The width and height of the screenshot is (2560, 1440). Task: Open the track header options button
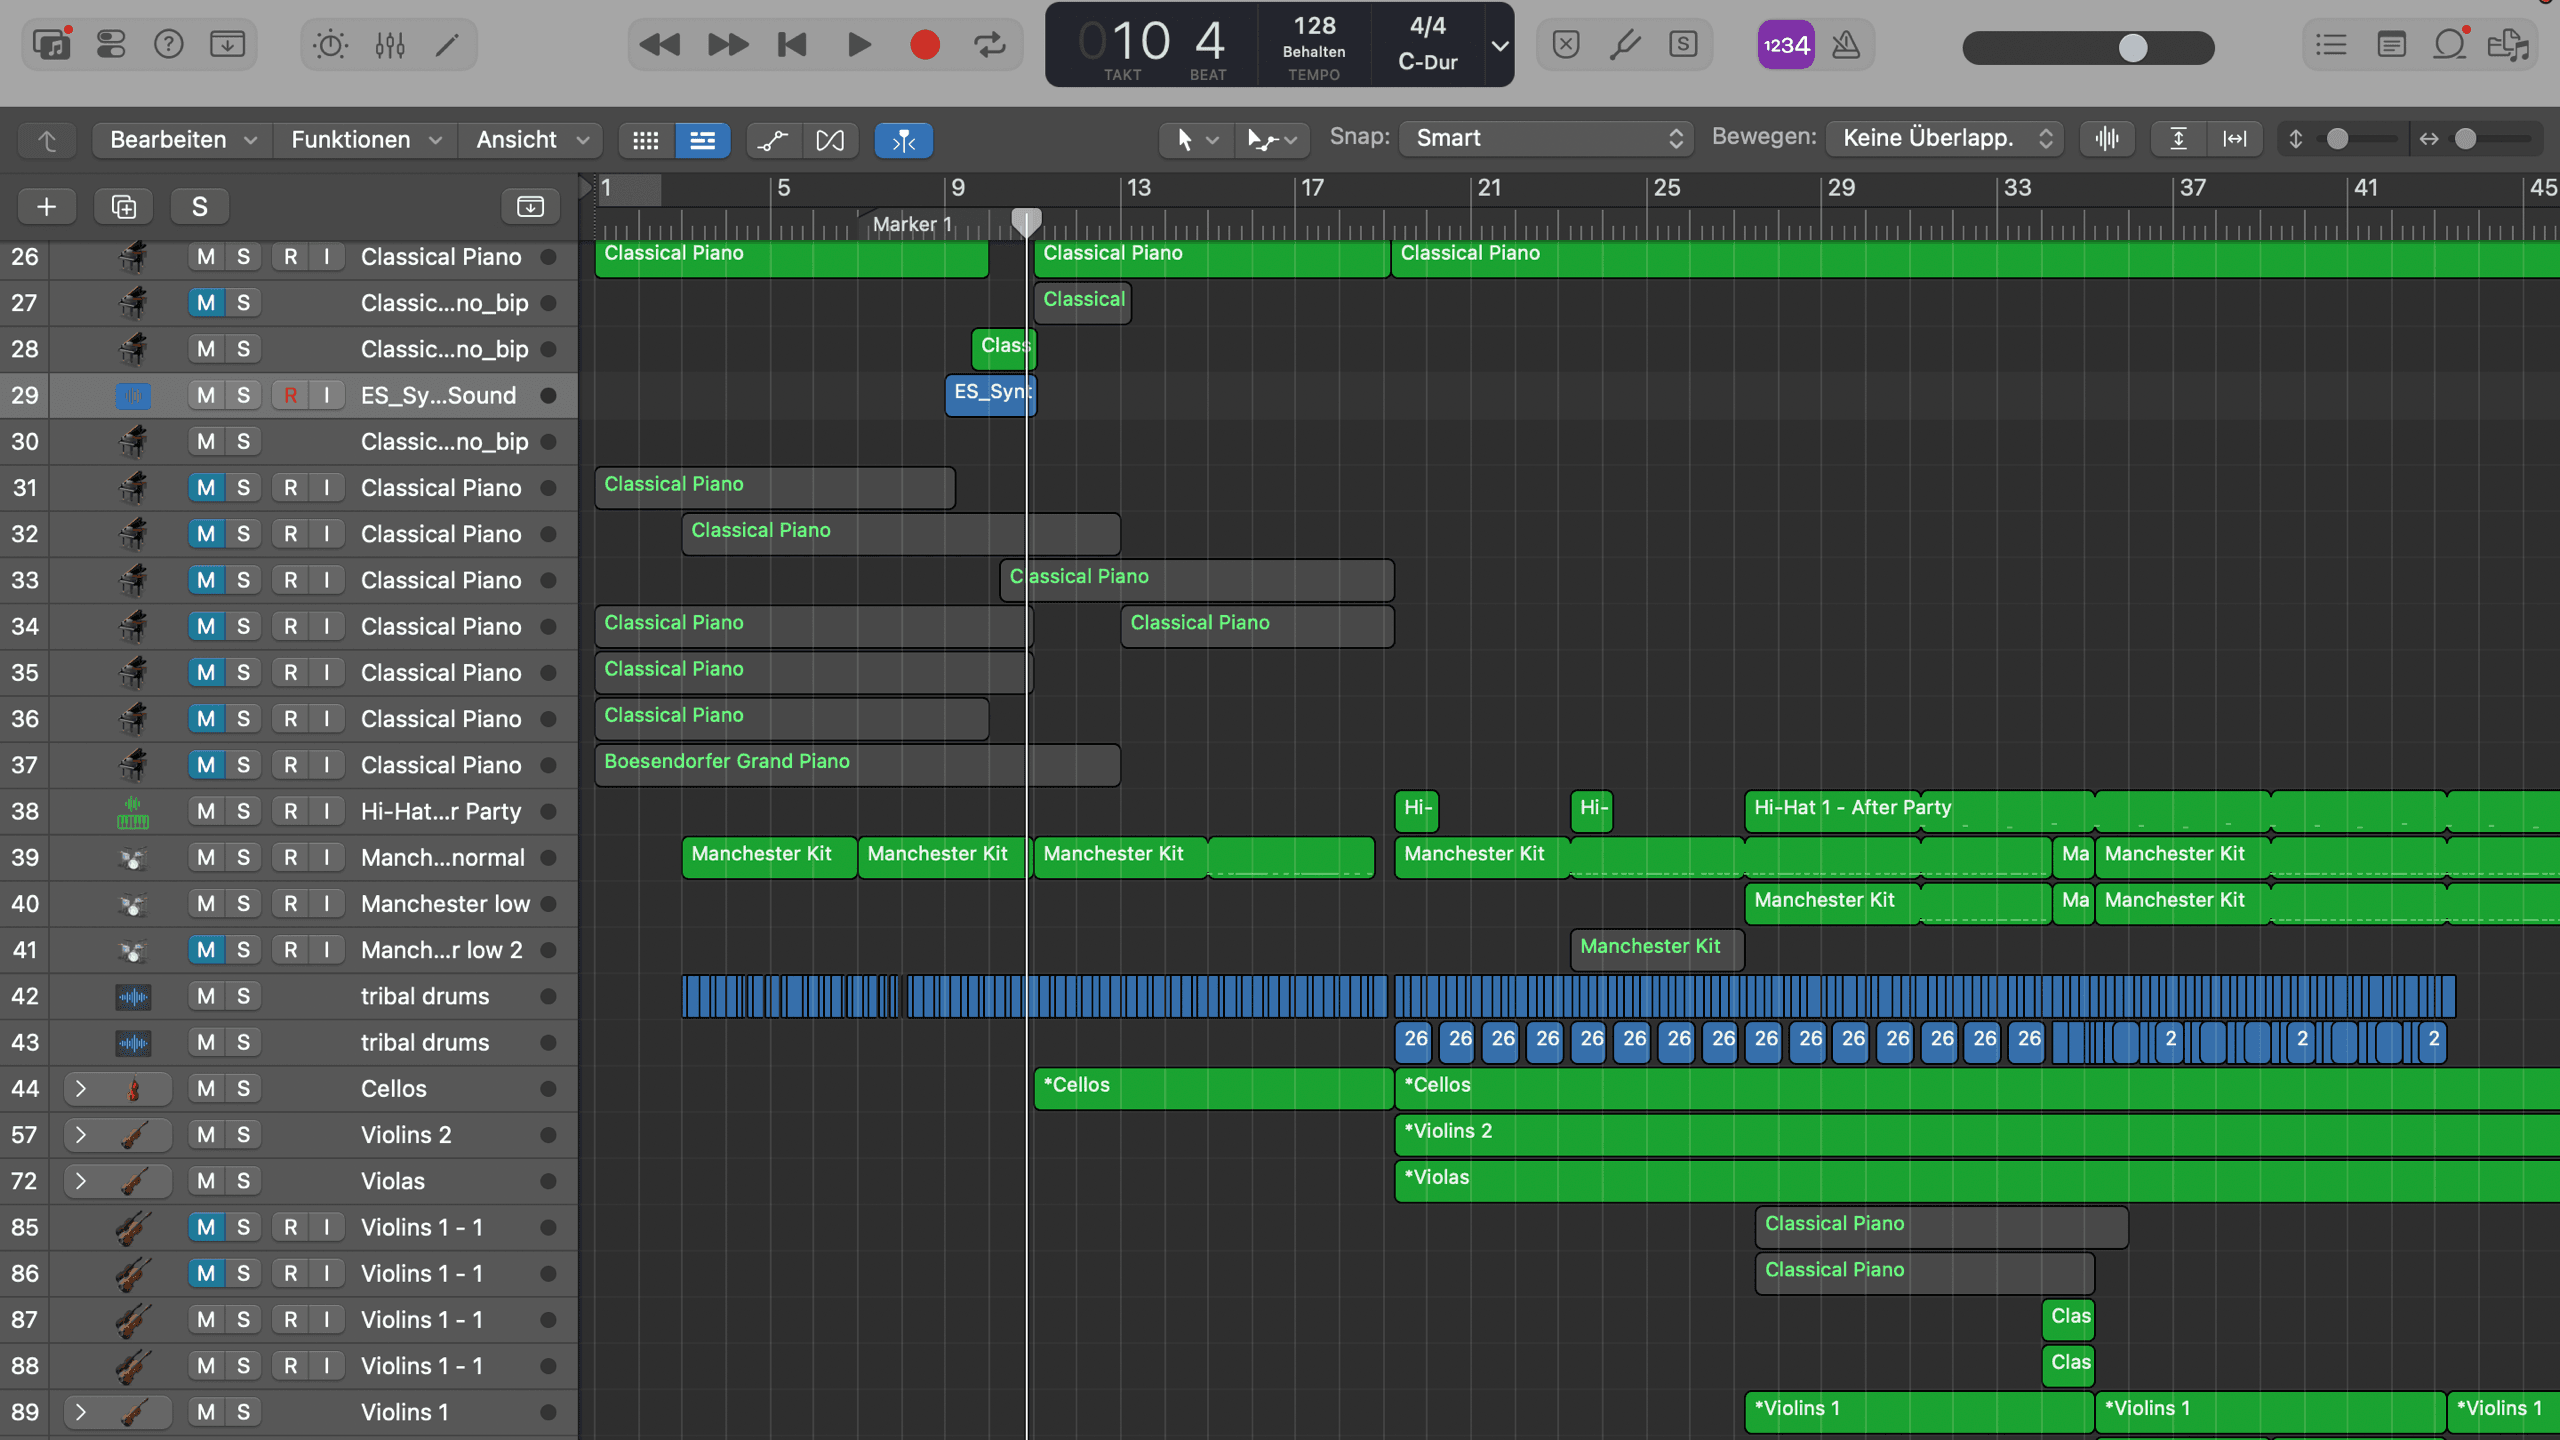[530, 207]
